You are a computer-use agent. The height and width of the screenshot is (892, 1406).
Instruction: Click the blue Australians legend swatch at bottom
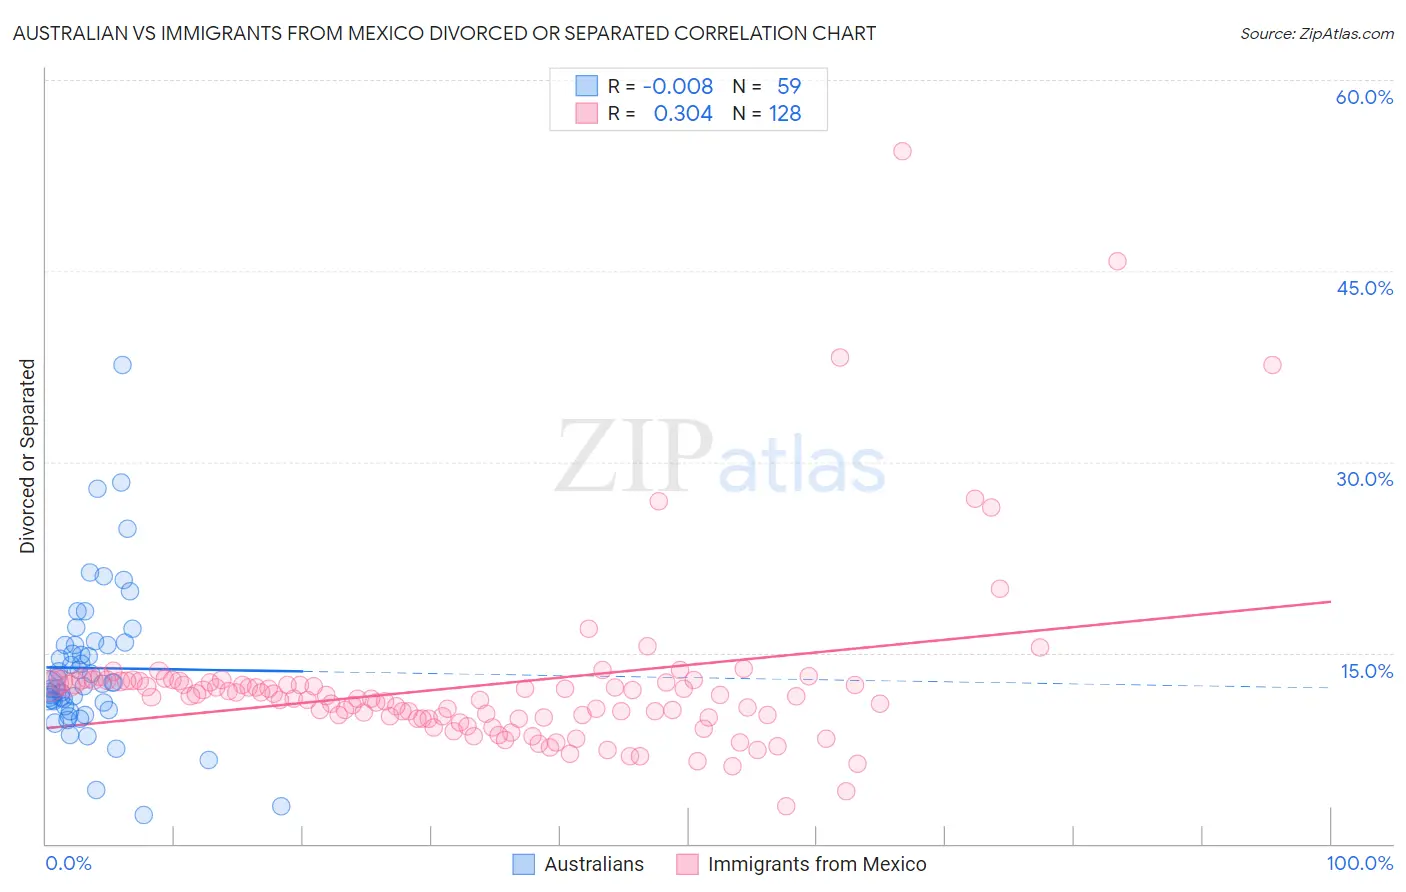point(524,864)
